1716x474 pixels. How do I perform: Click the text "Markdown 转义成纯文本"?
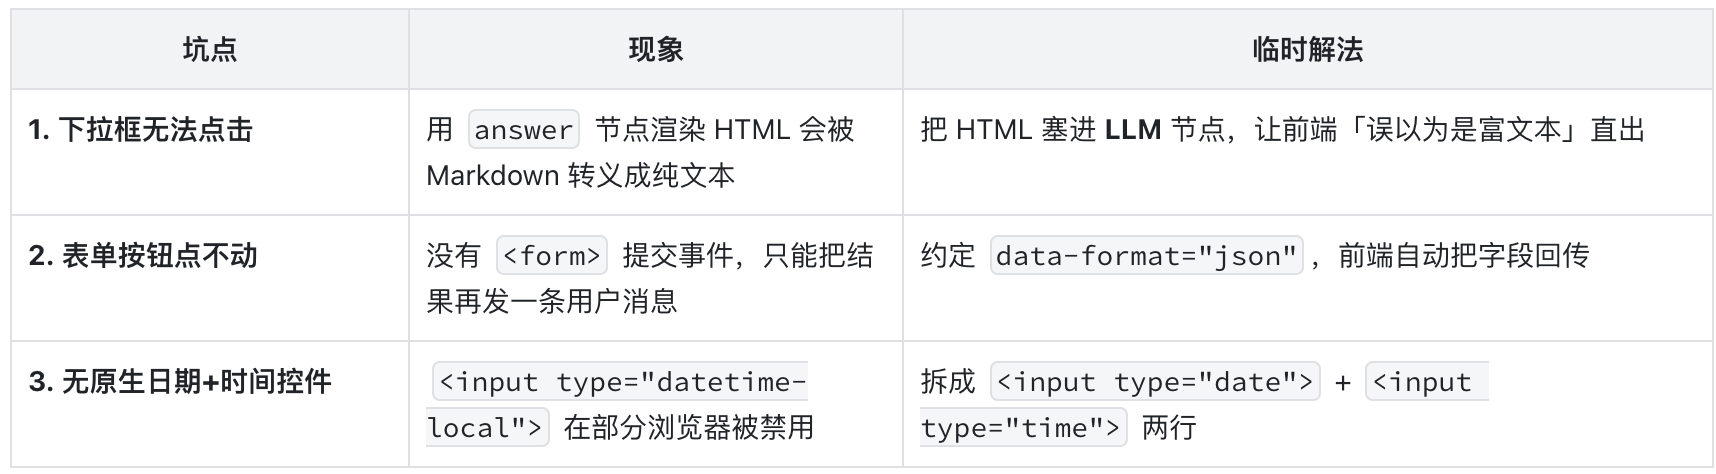tap(580, 176)
